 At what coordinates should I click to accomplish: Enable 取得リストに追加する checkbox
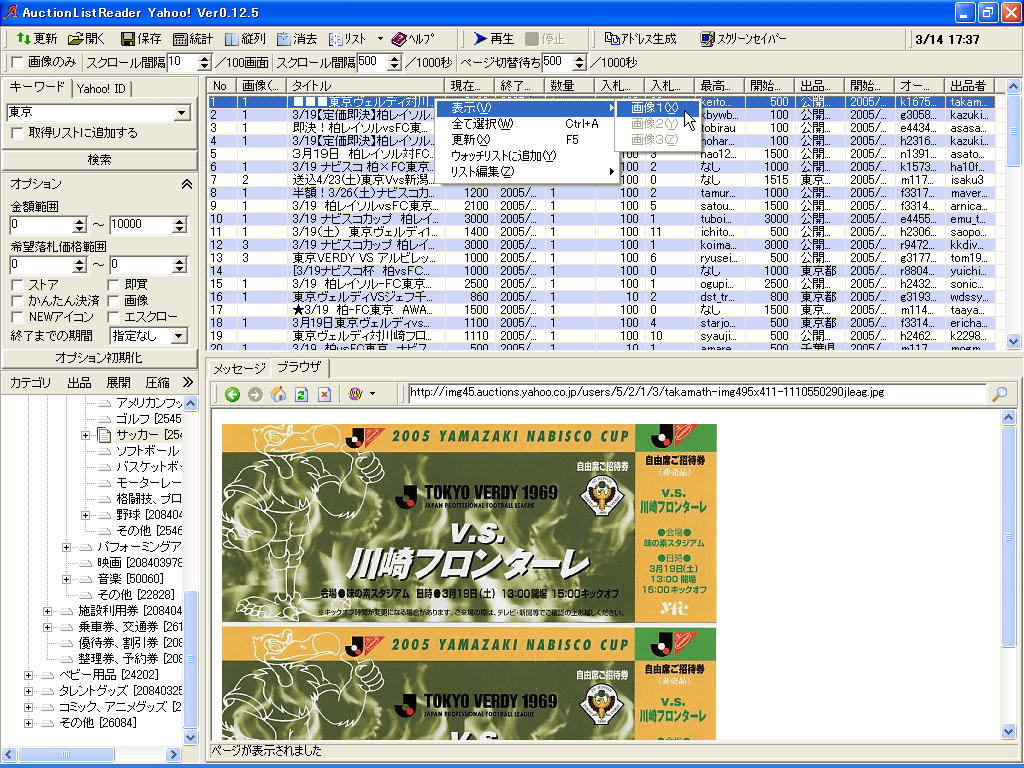click(18, 133)
